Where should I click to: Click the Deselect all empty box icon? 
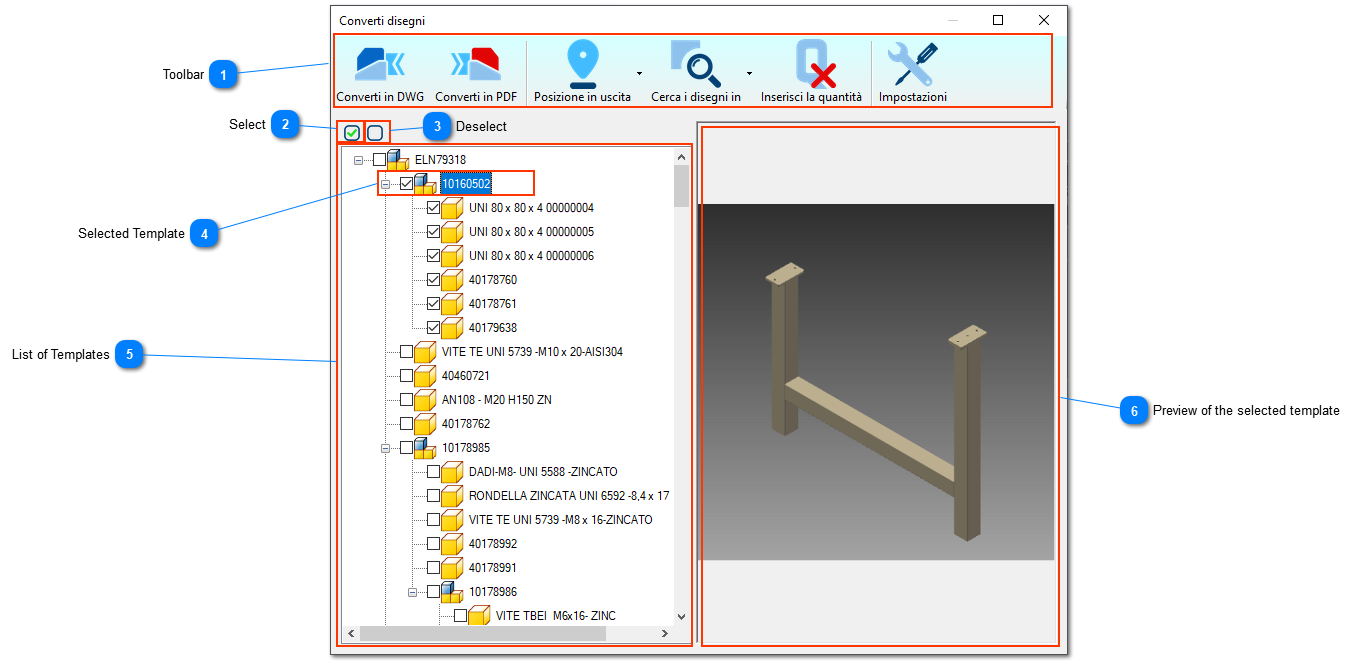point(375,132)
